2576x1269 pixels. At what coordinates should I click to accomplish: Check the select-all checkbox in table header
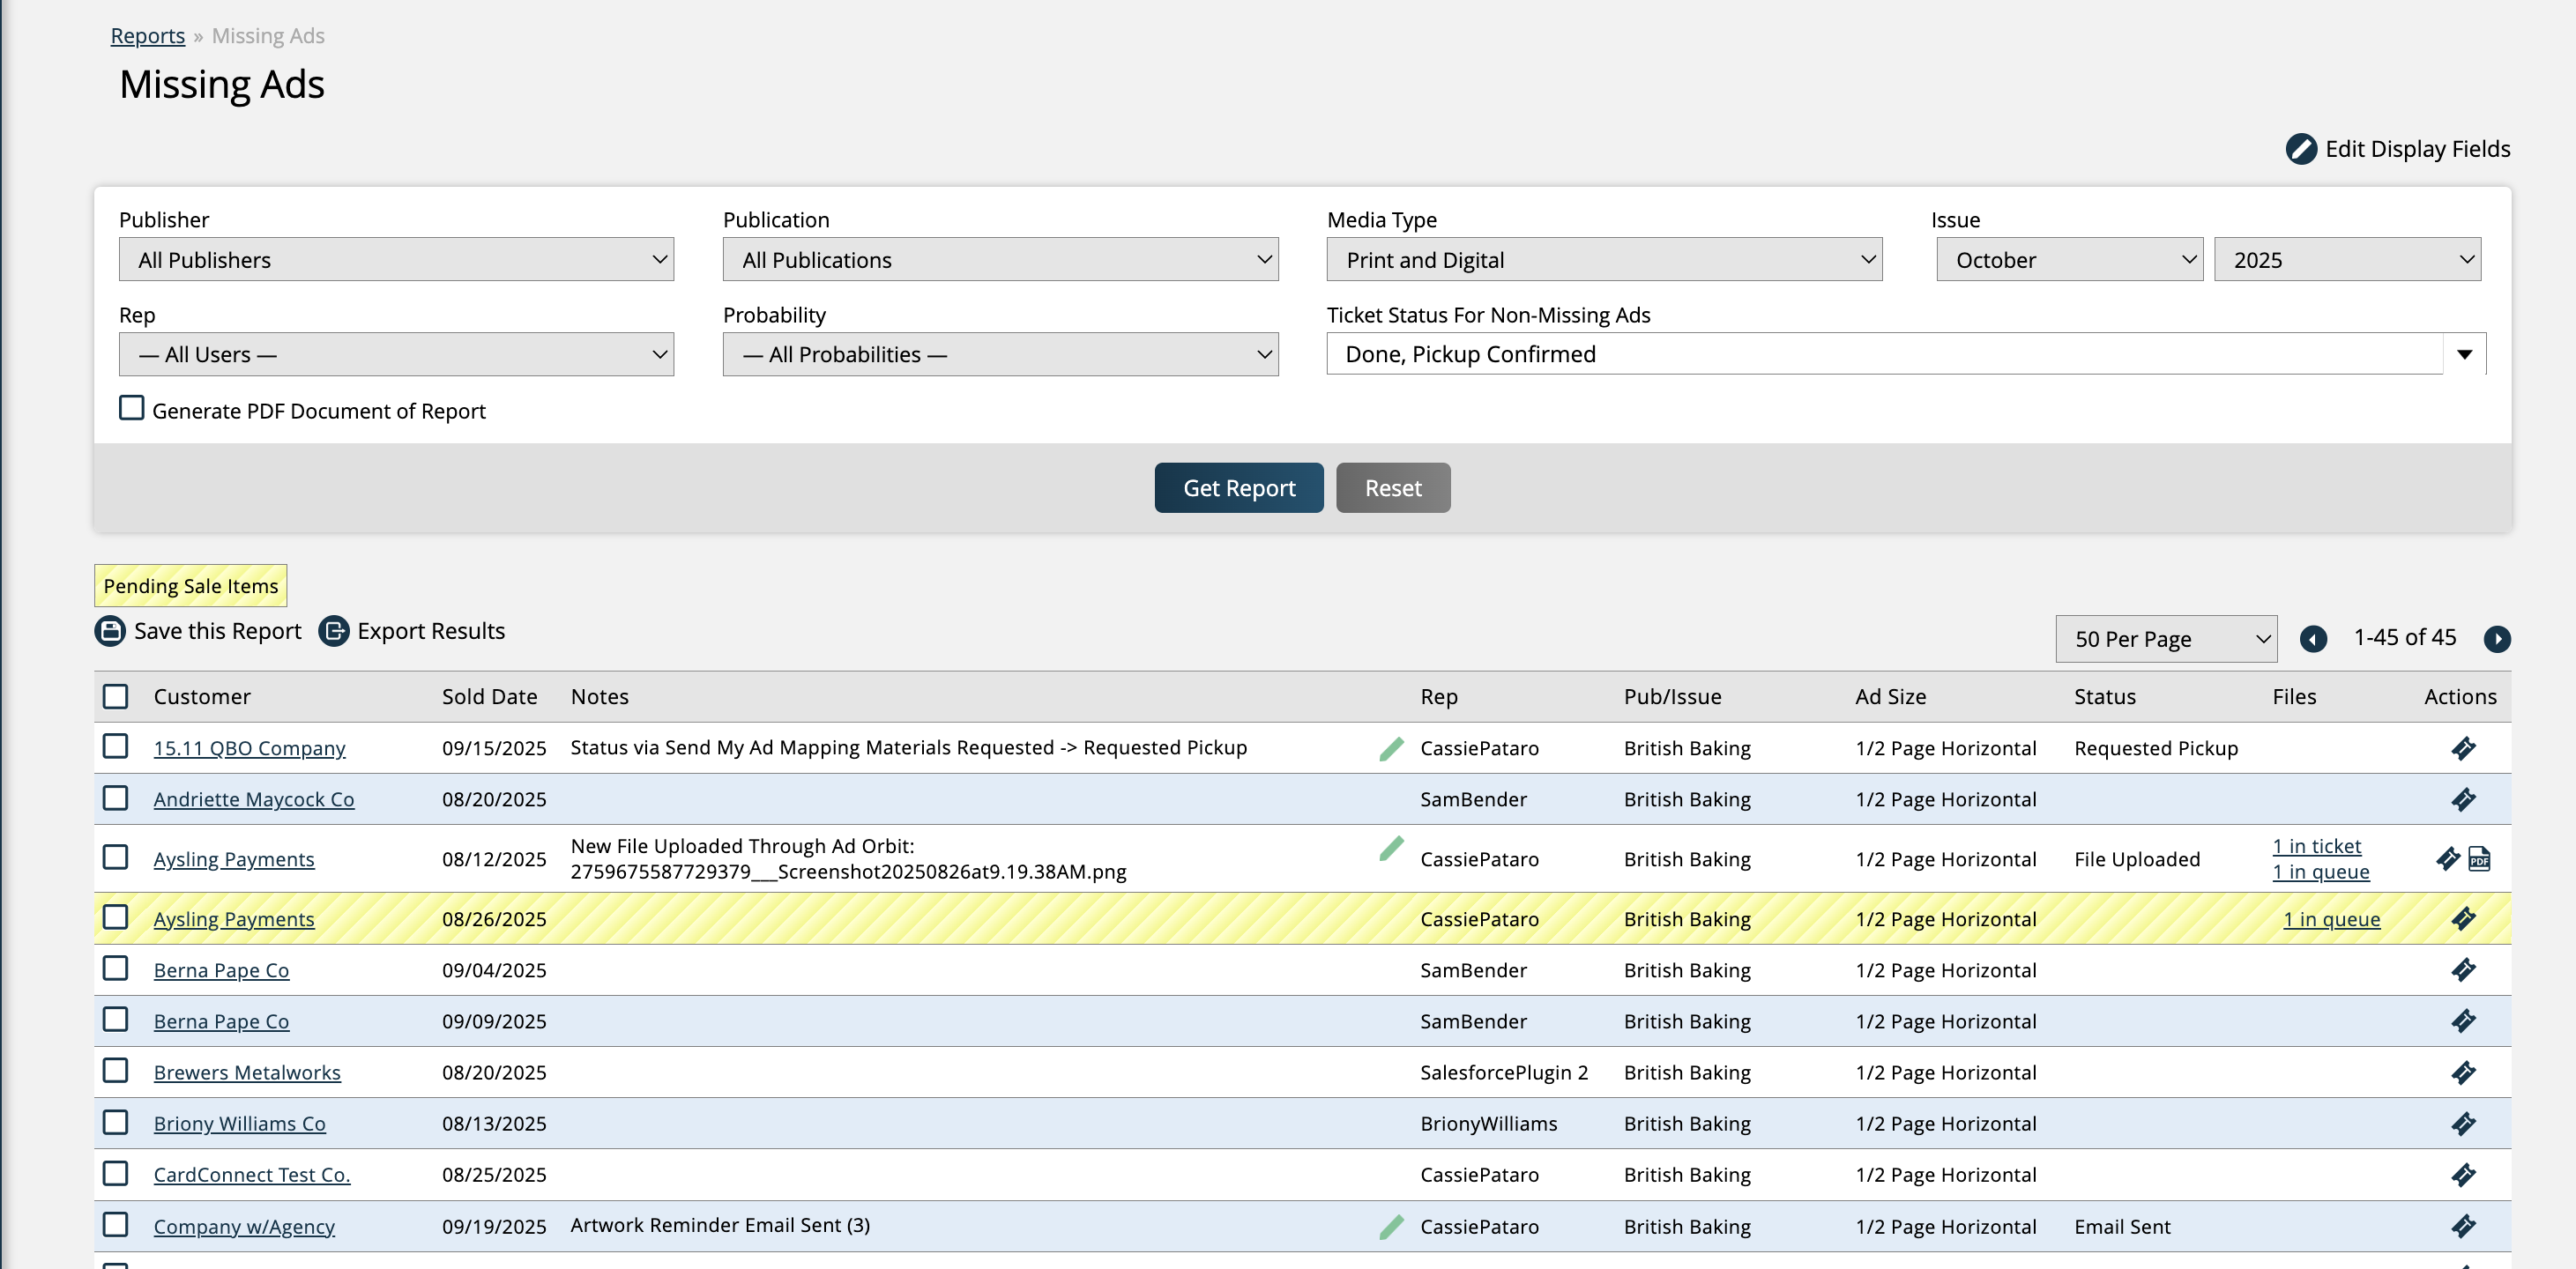116,697
